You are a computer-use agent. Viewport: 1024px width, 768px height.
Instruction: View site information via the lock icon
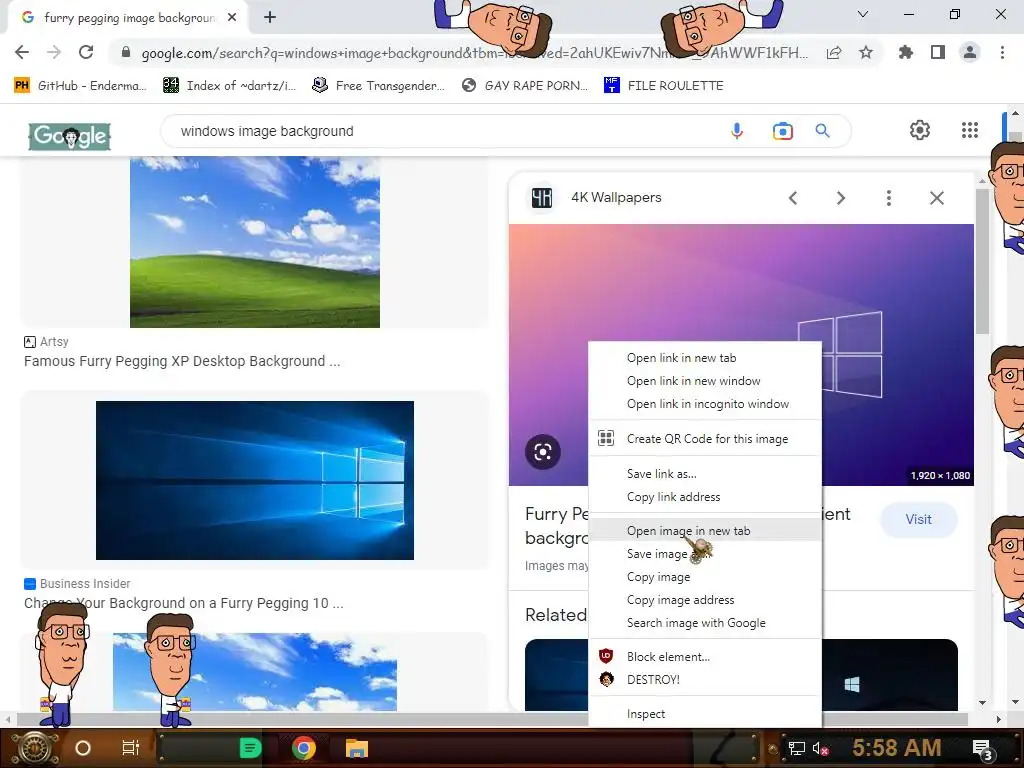pos(126,52)
